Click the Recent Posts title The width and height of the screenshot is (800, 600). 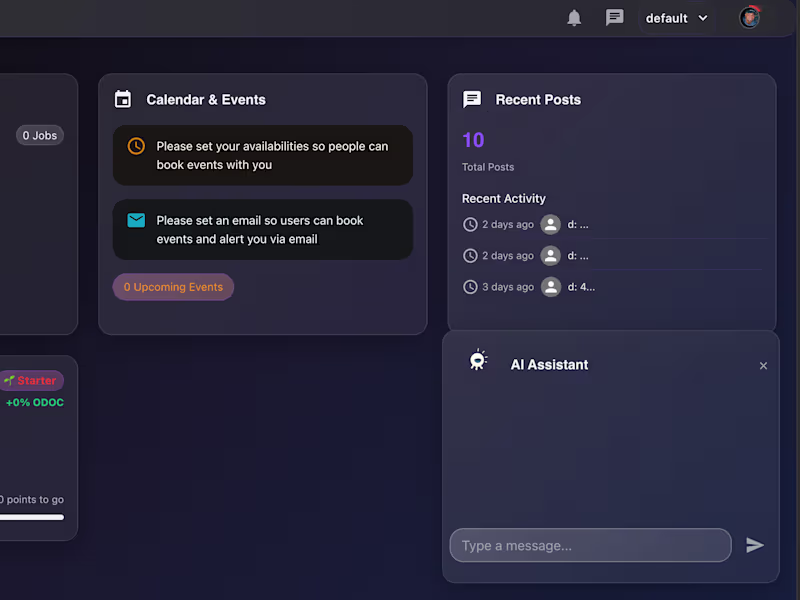(x=538, y=99)
